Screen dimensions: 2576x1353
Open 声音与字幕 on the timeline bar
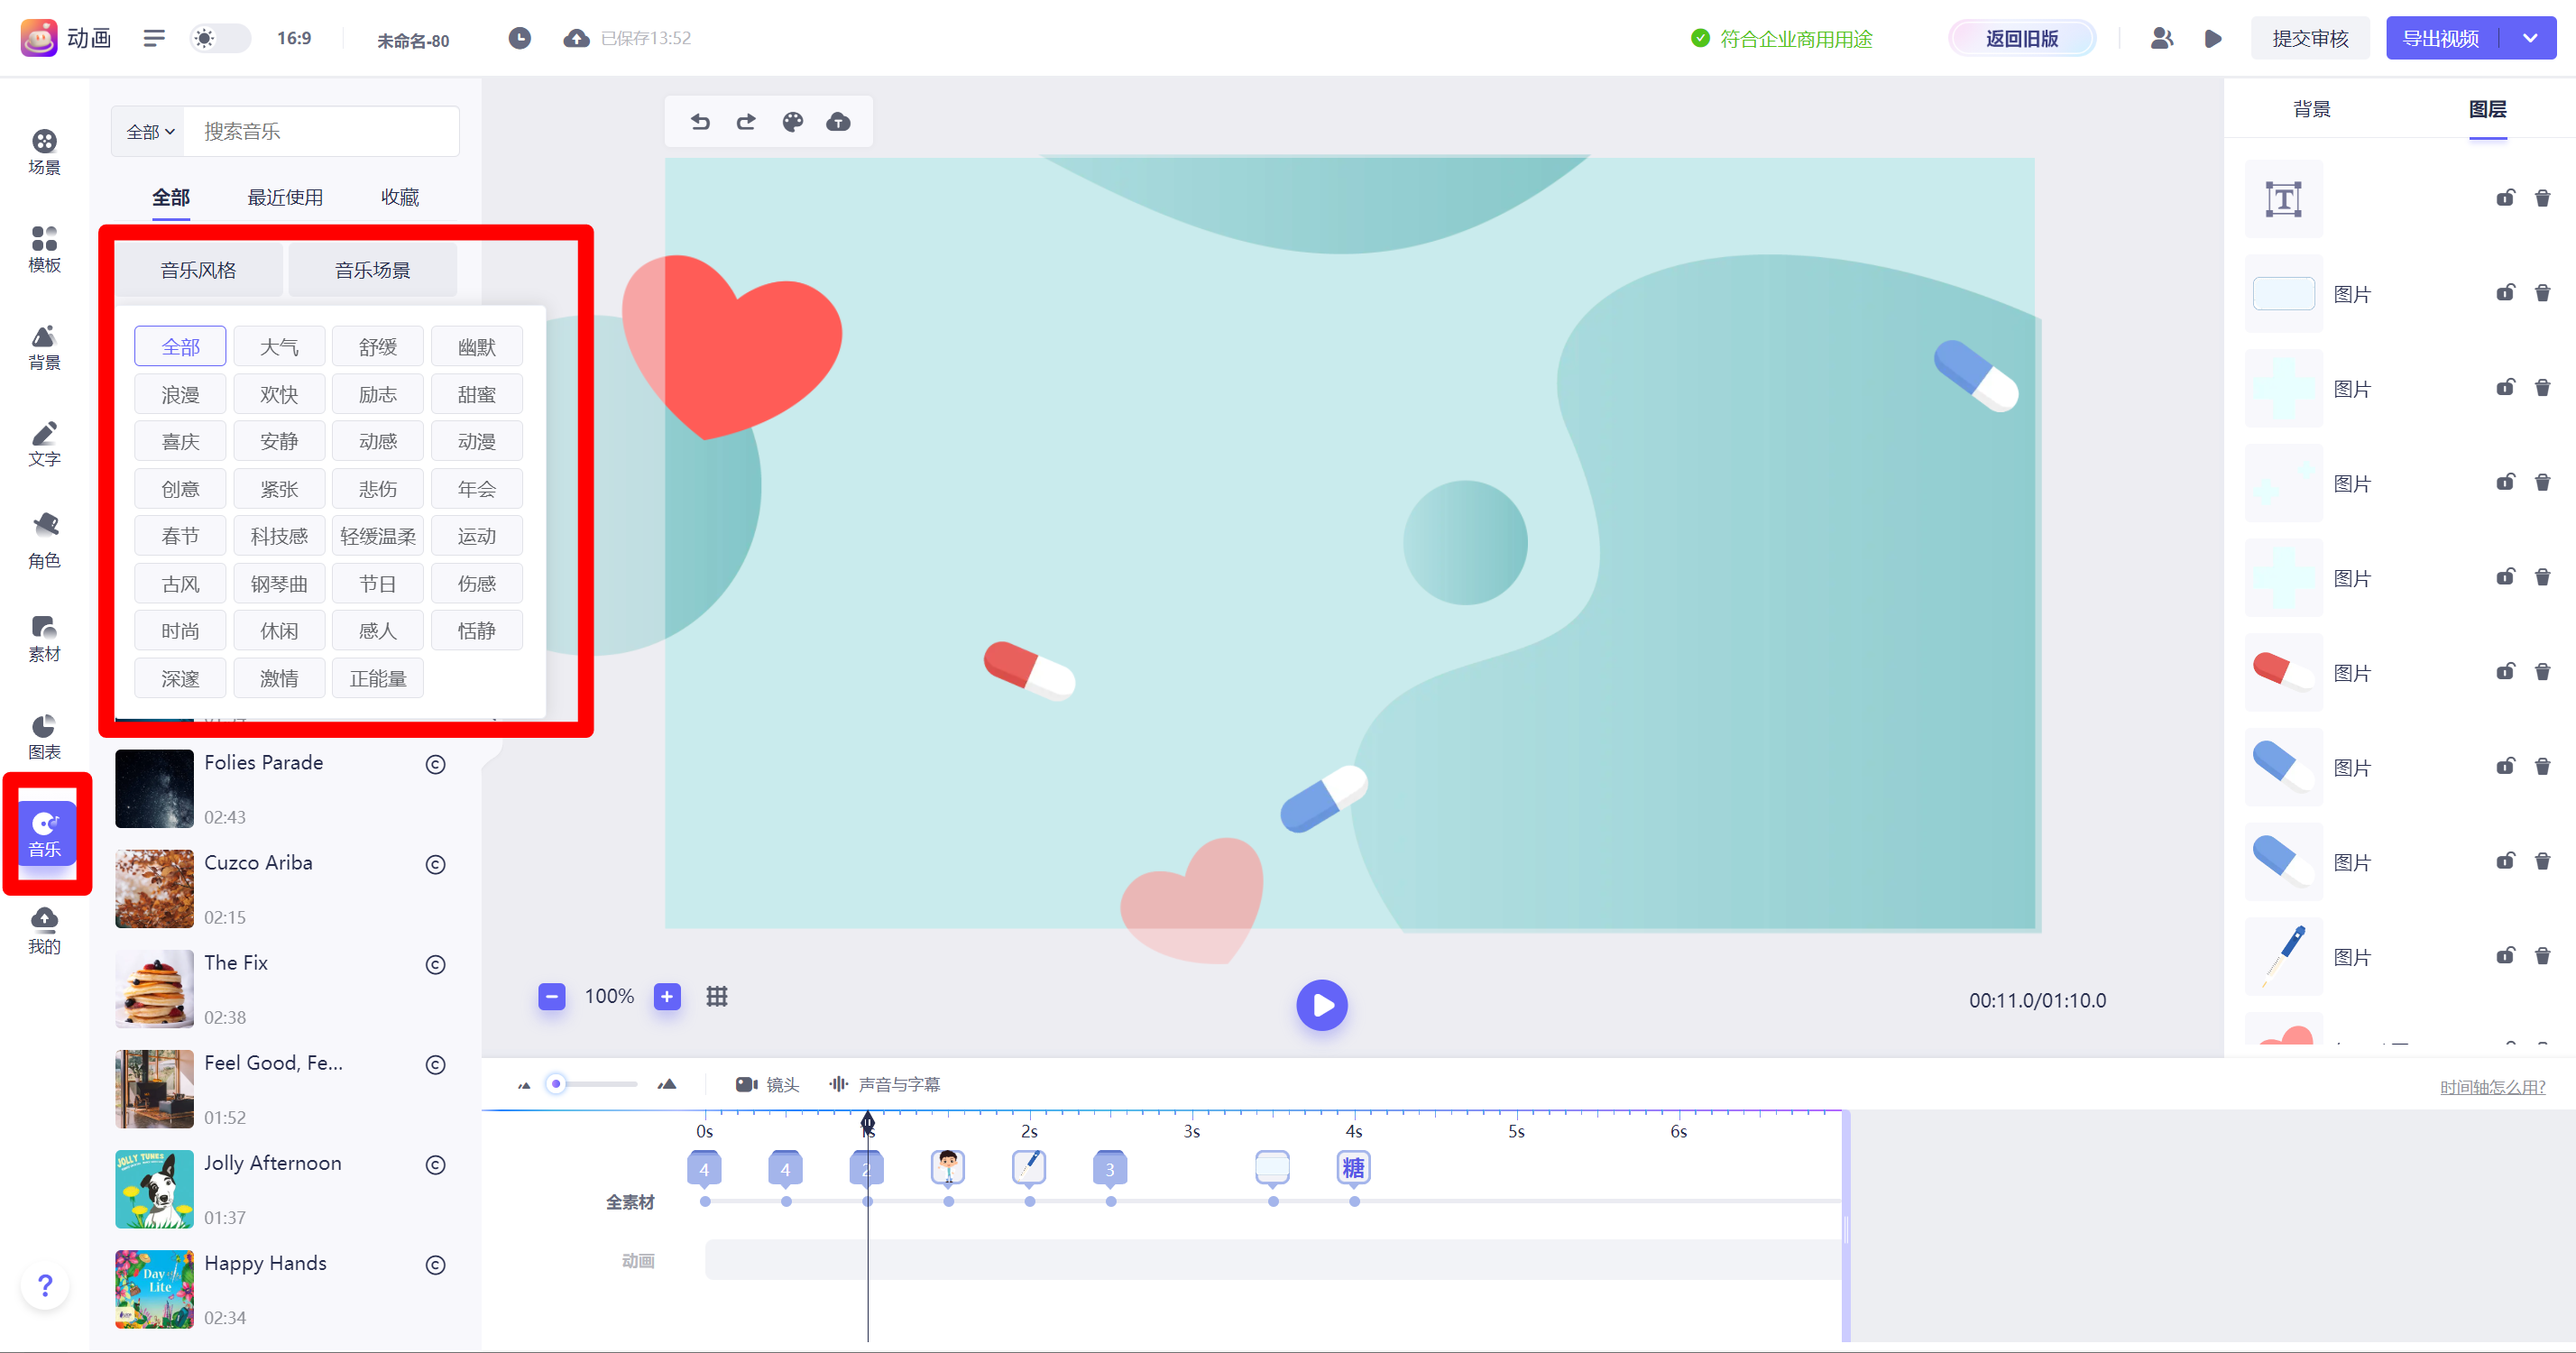[x=885, y=1084]
